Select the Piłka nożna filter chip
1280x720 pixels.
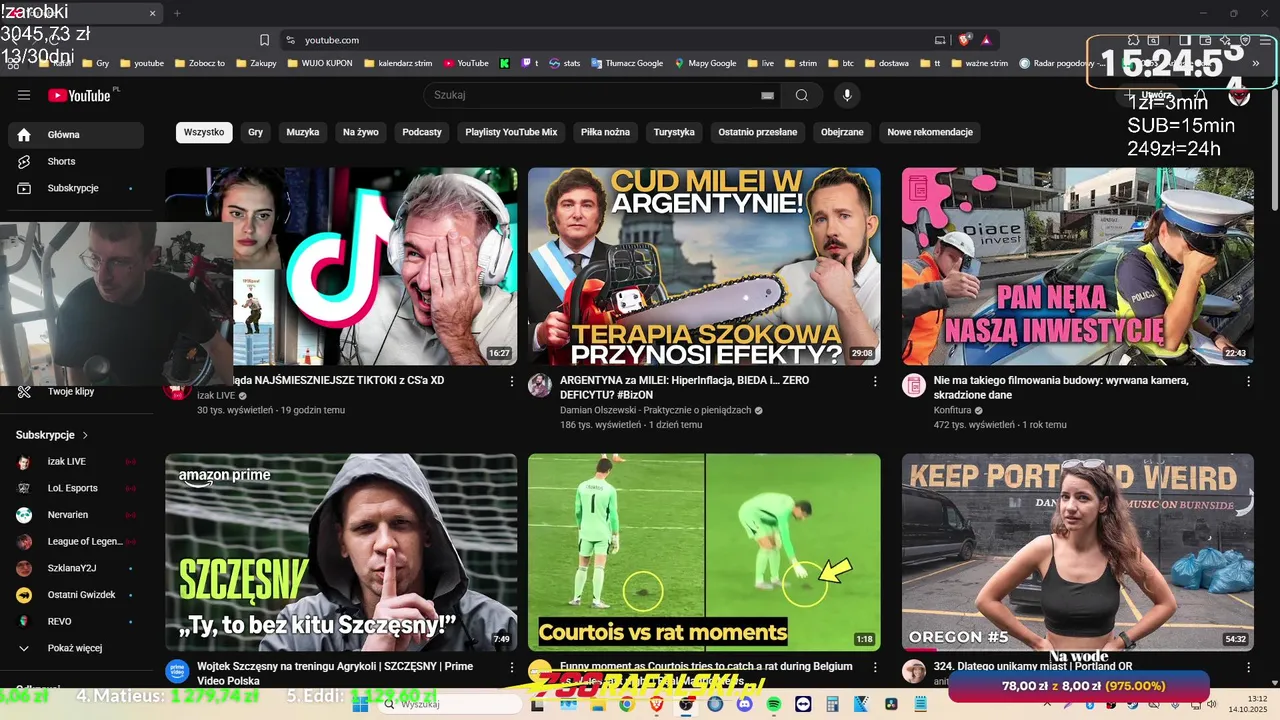606,132
